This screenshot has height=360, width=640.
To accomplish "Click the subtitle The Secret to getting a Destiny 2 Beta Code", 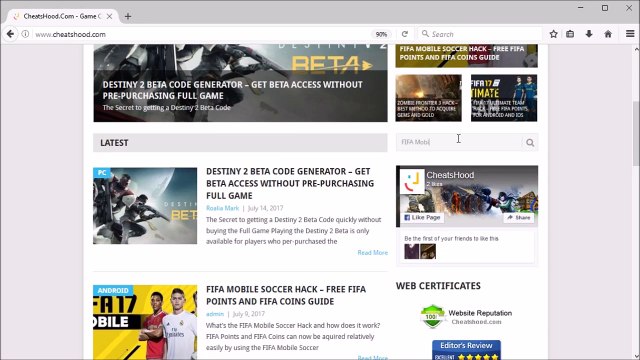I will point(167,107).
